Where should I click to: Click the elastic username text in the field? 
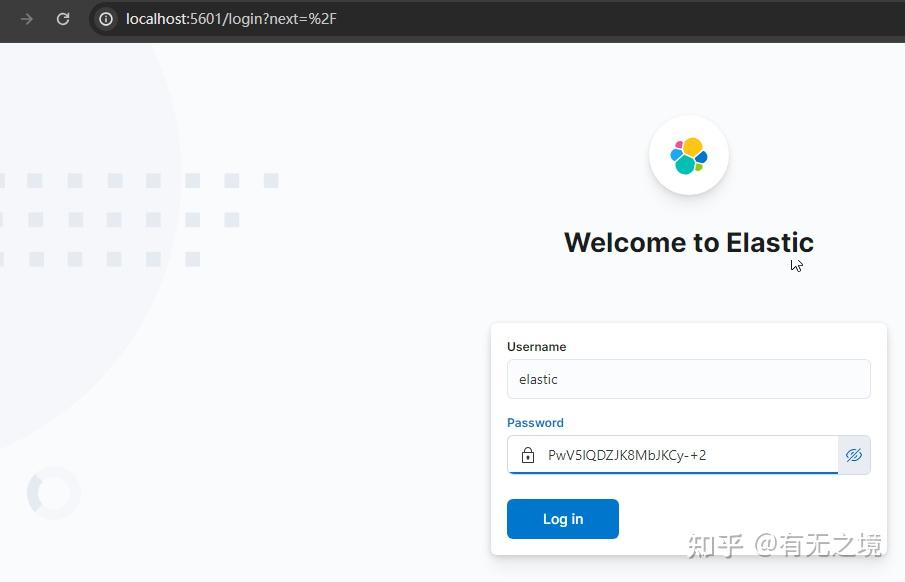point(538,379)
